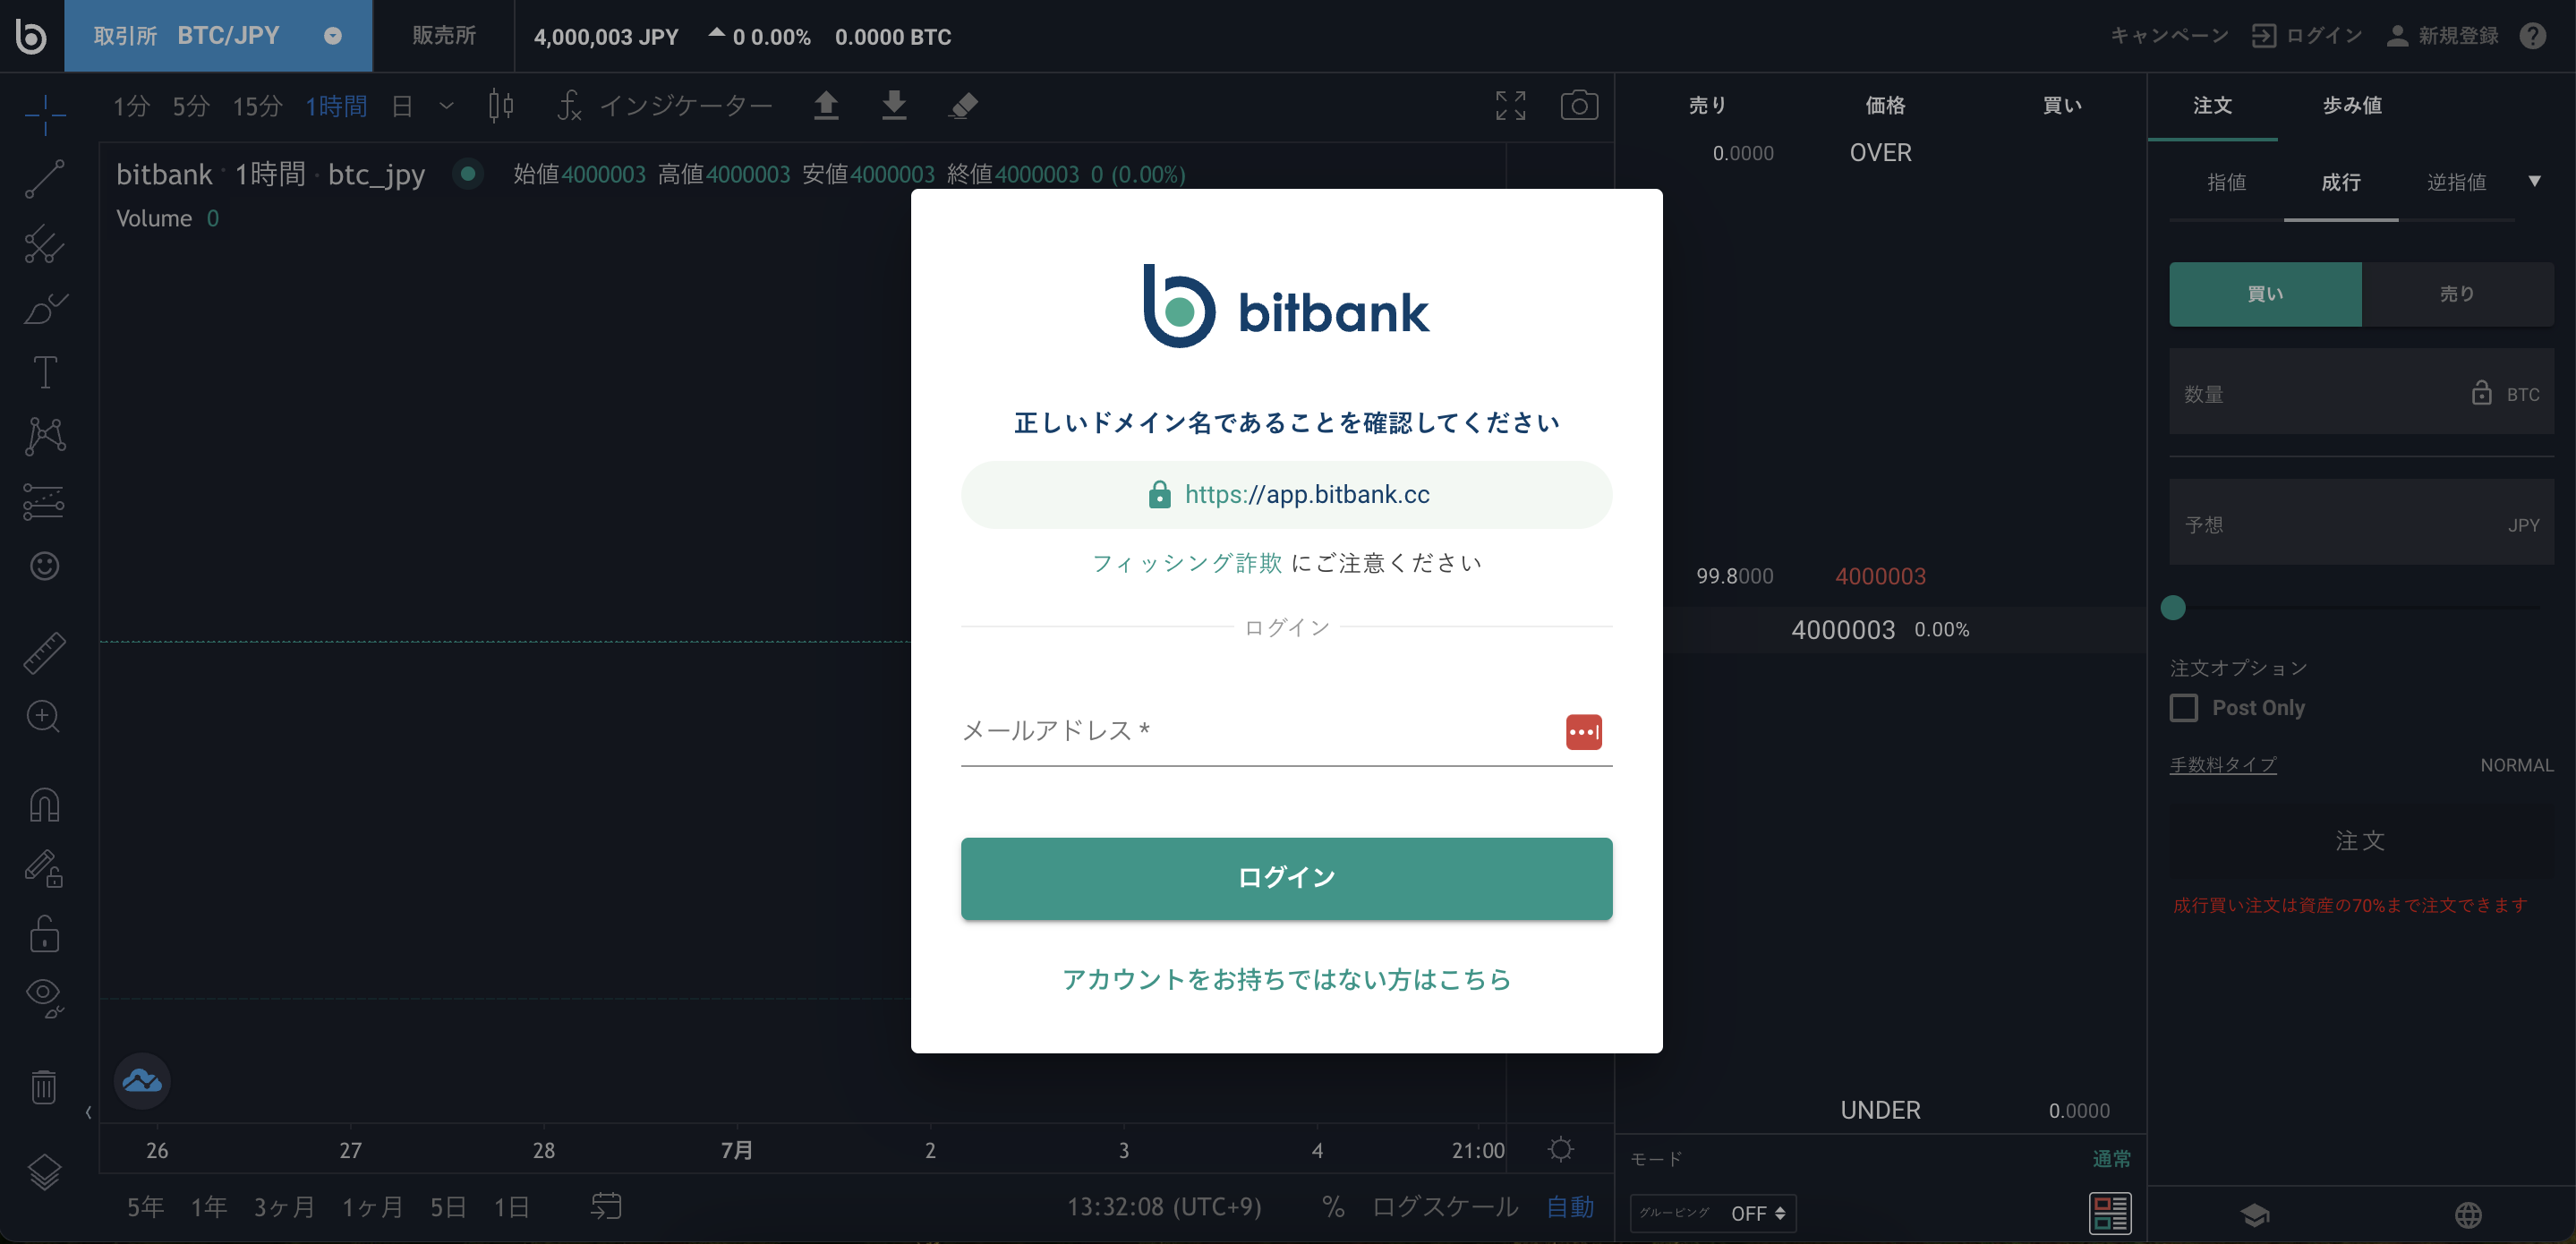
Task: Click the bitbank logo in top-left corner
Action: point(31,36)
